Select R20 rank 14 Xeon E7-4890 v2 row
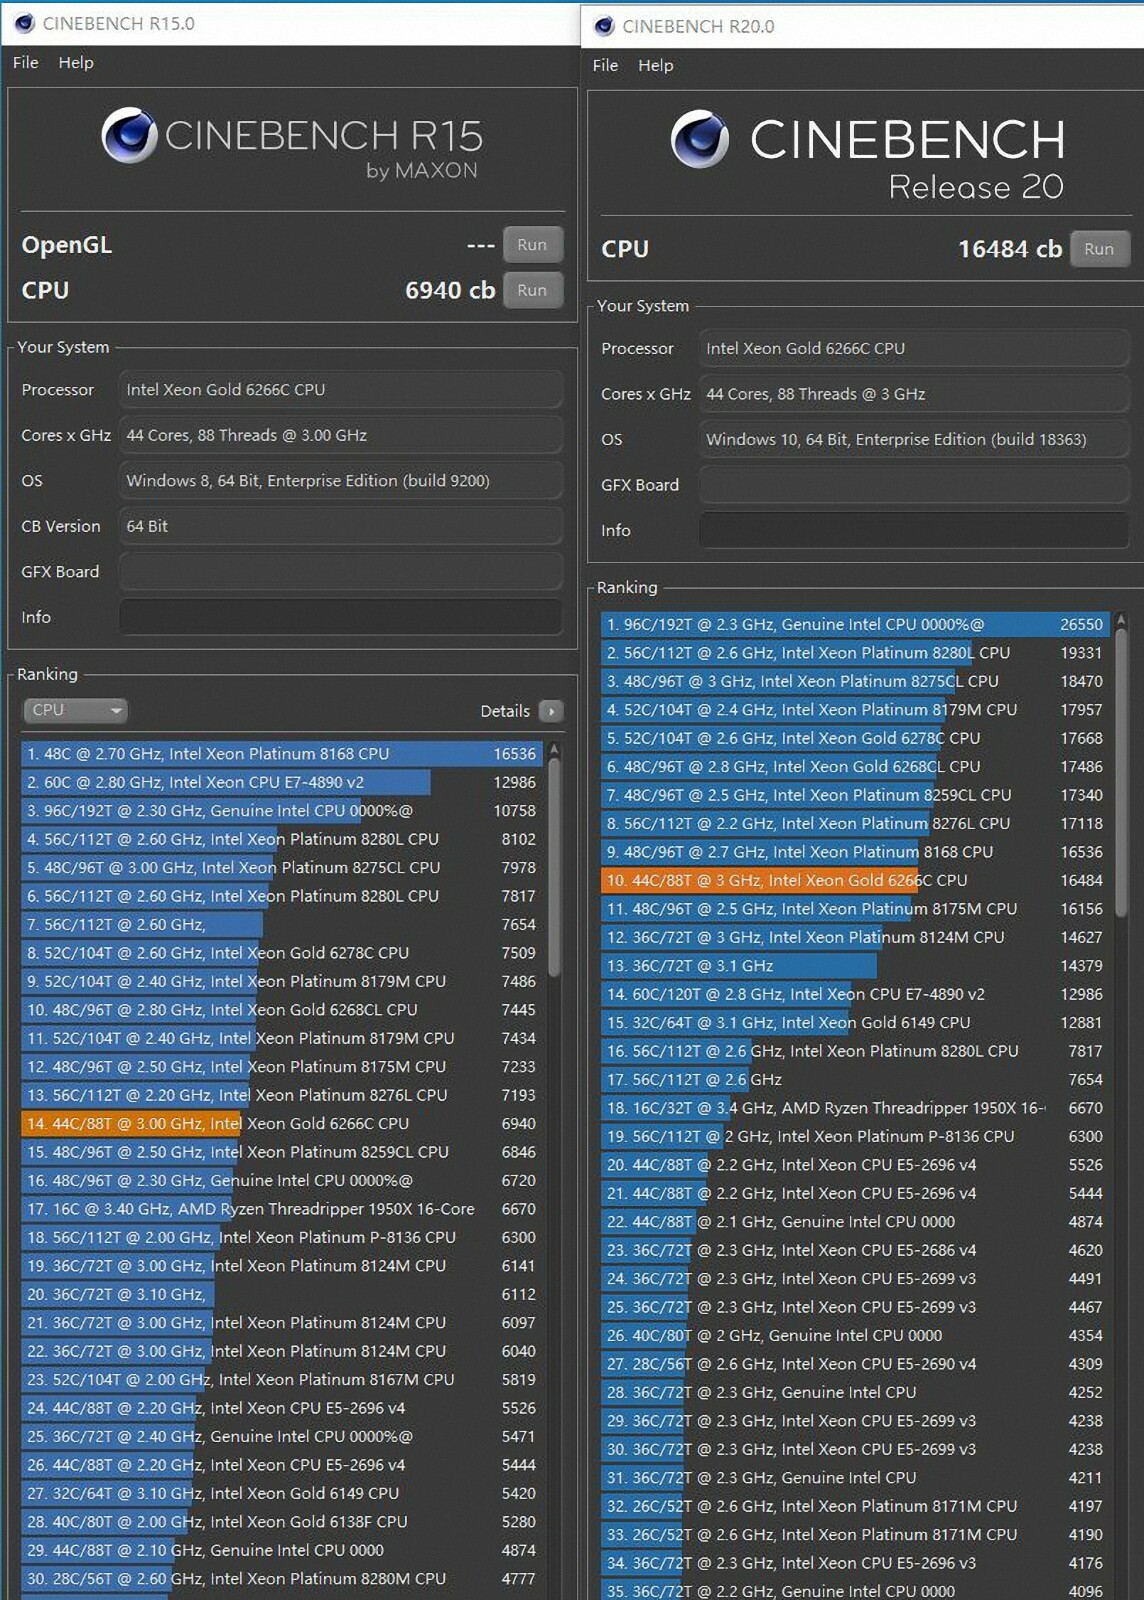Viewport: 1144px width, 1600px height. coord(855,995)
